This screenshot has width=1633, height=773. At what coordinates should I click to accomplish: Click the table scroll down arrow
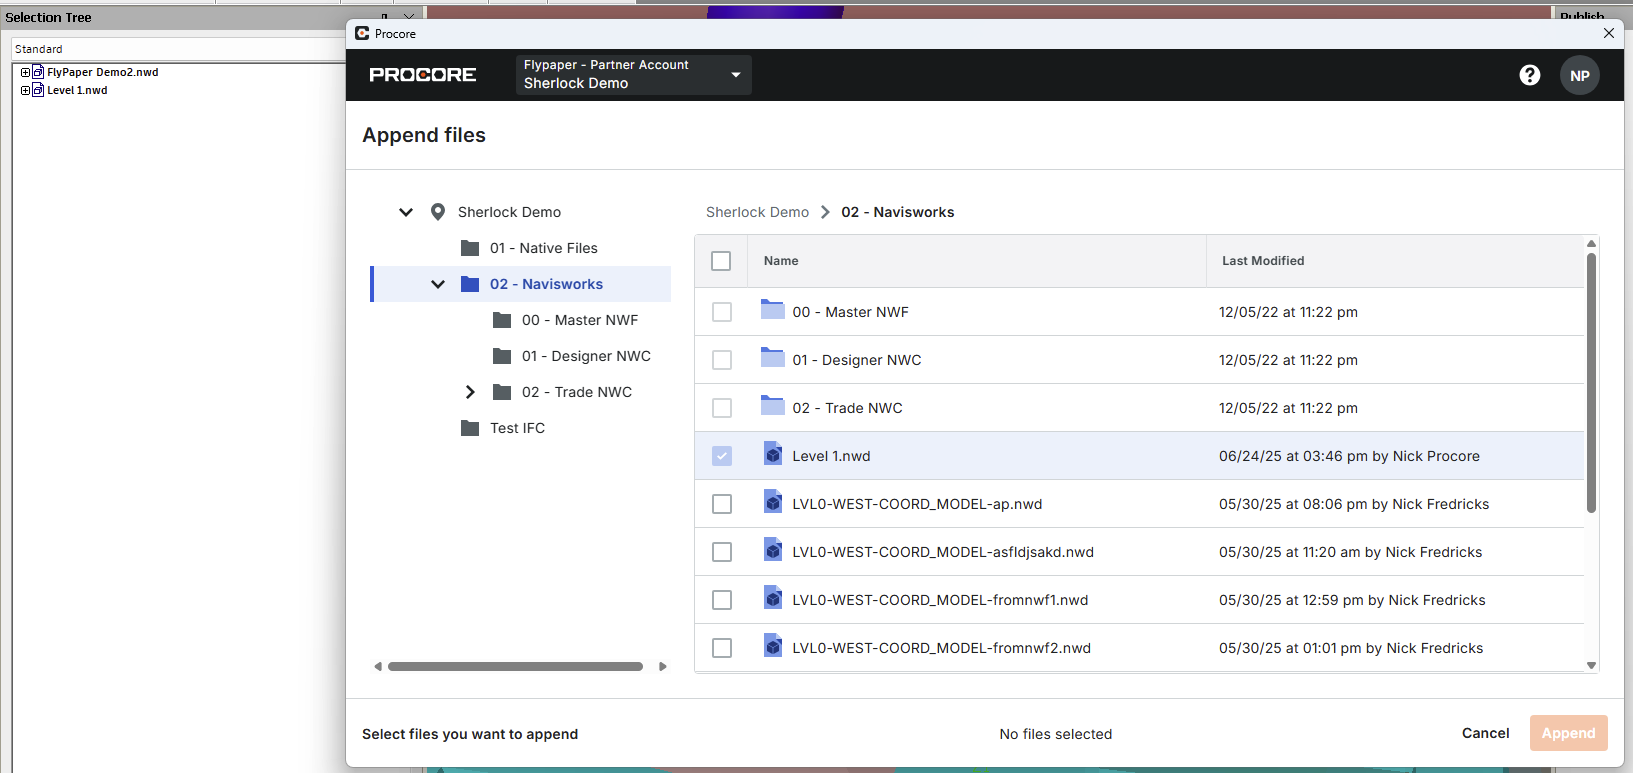pos(1591,665)
